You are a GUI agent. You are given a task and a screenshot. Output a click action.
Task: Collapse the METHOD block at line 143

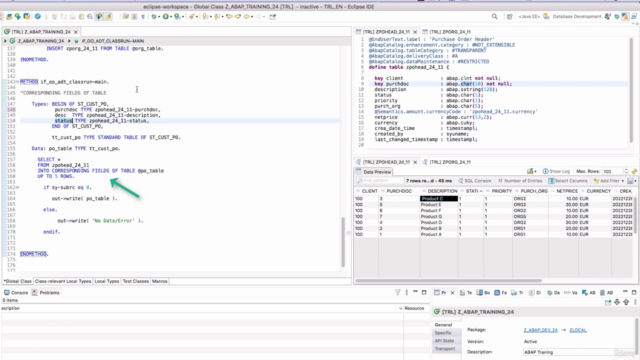[x=17, y=82]
